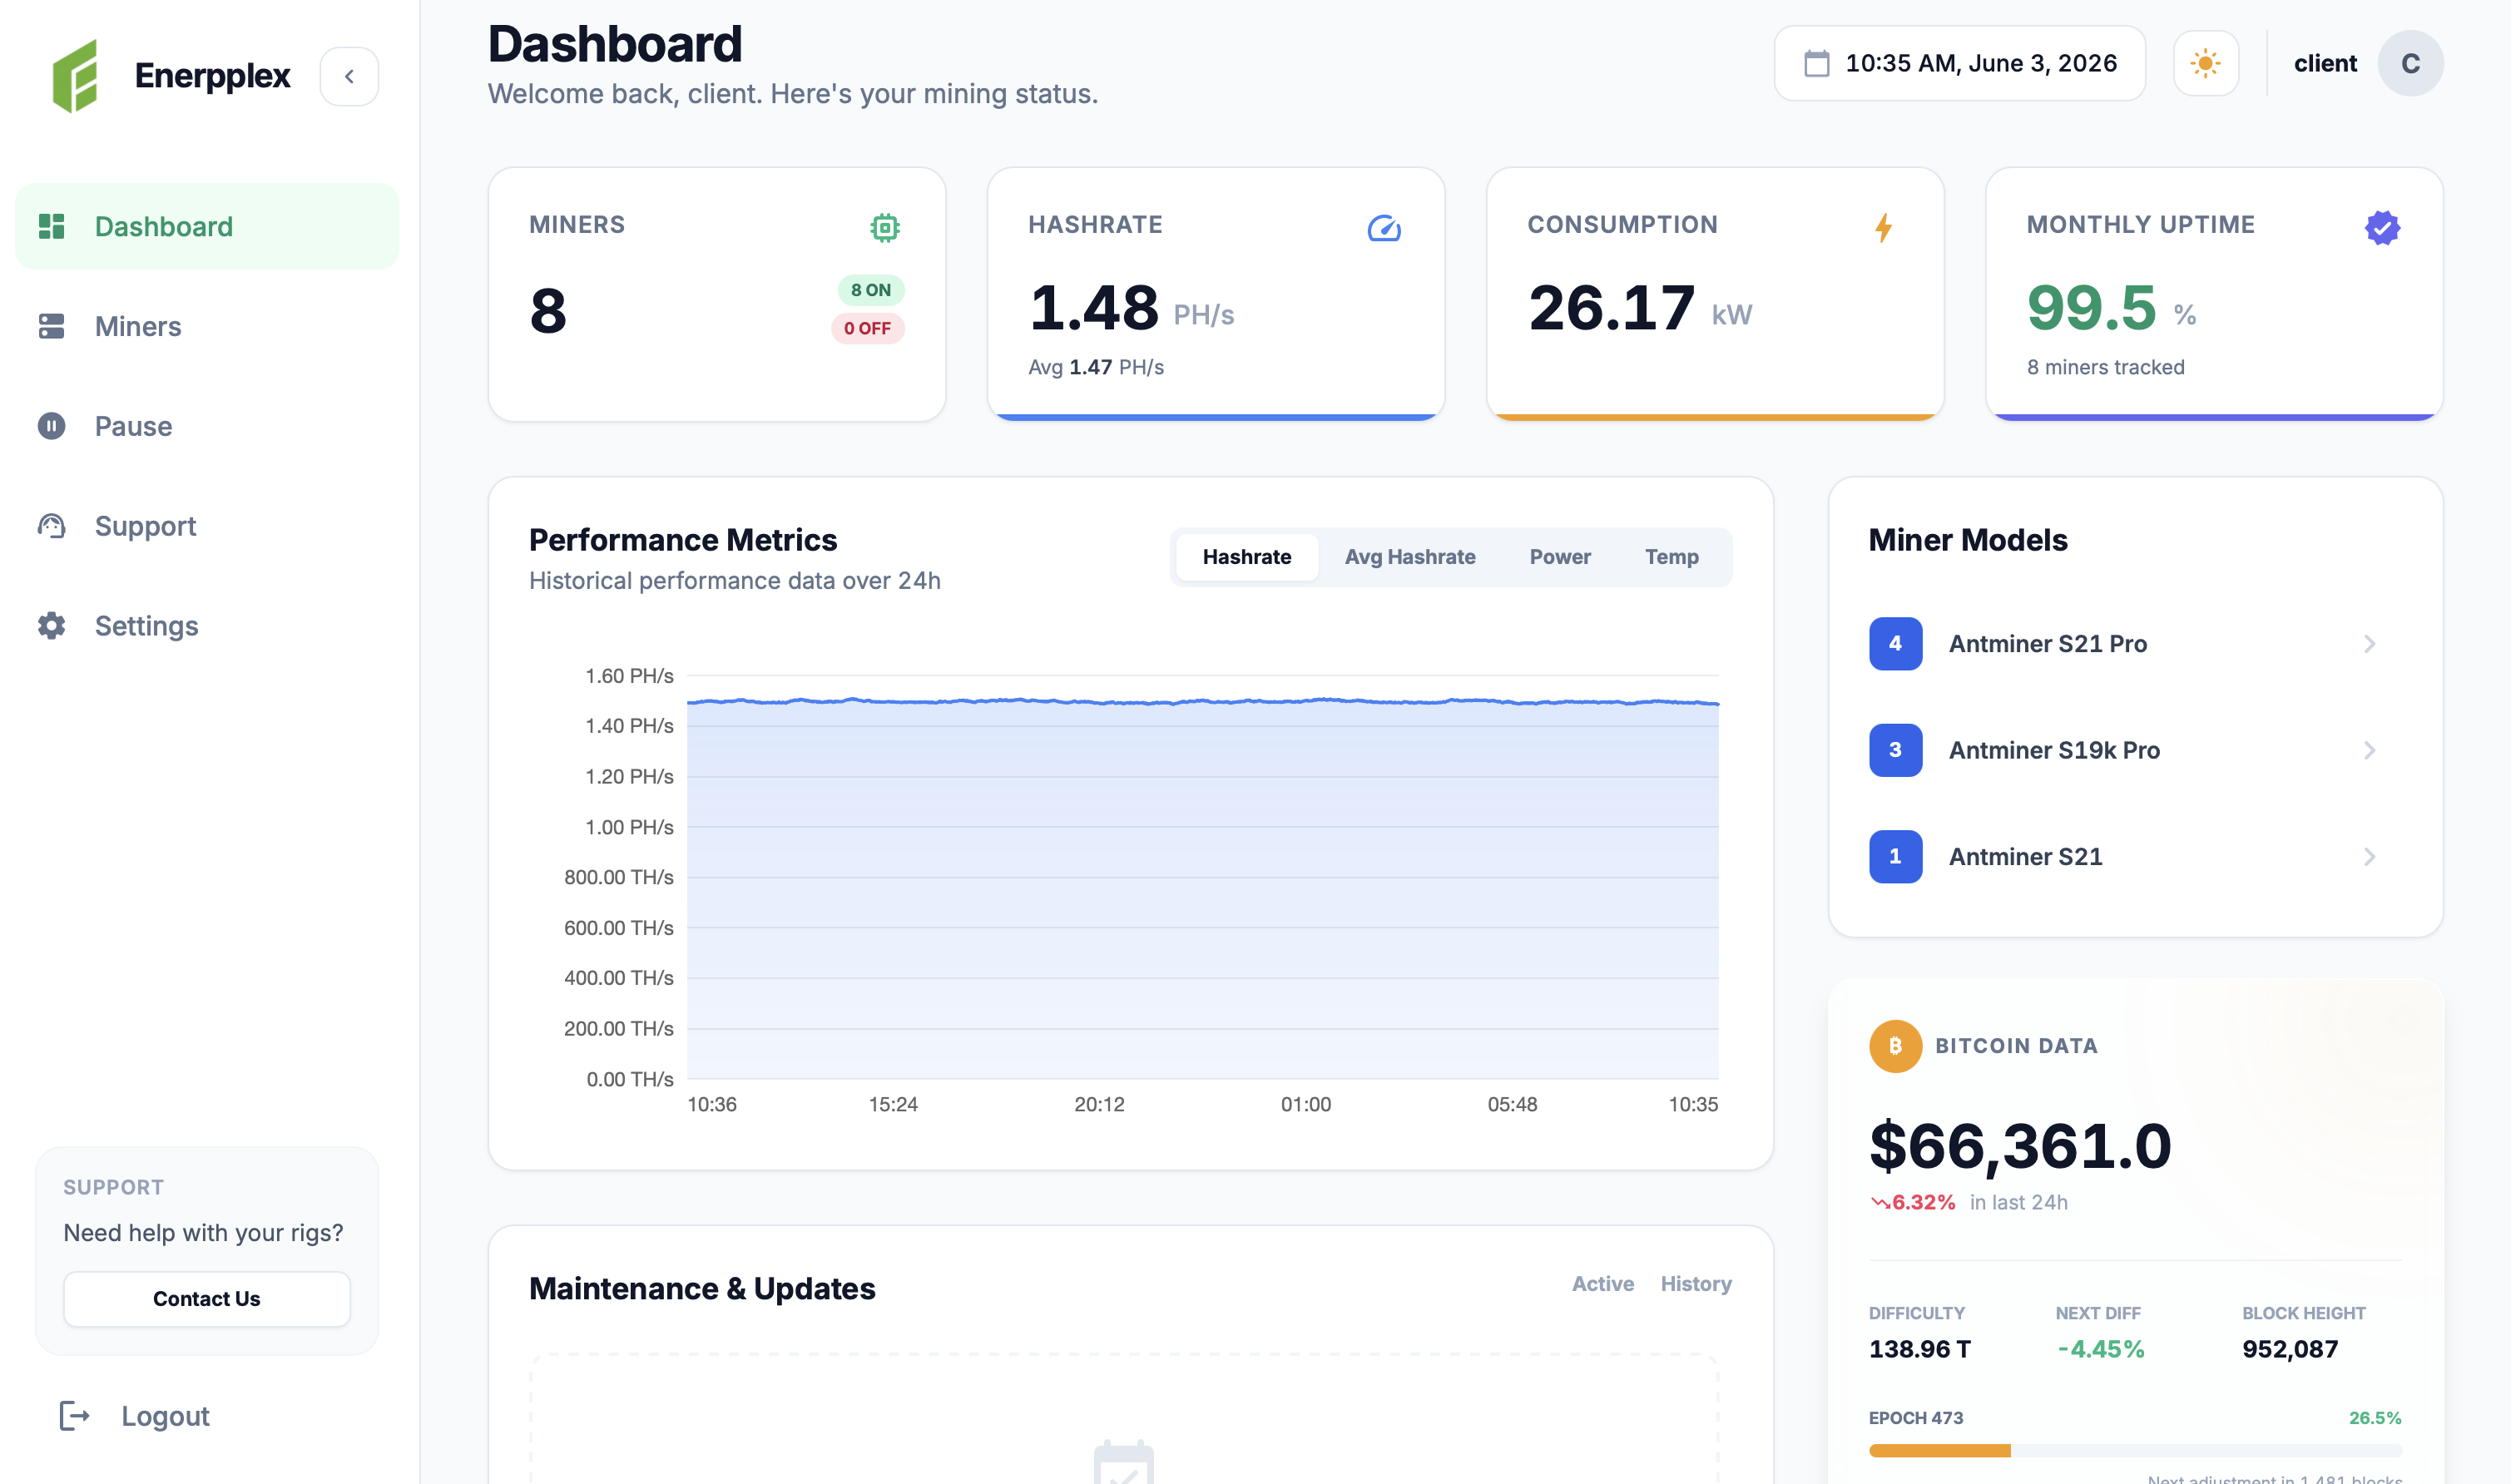This screenshot has height=1484, width=2511.
Task: Click the Enerpplex green logo icon
Action: coord(76,76)
